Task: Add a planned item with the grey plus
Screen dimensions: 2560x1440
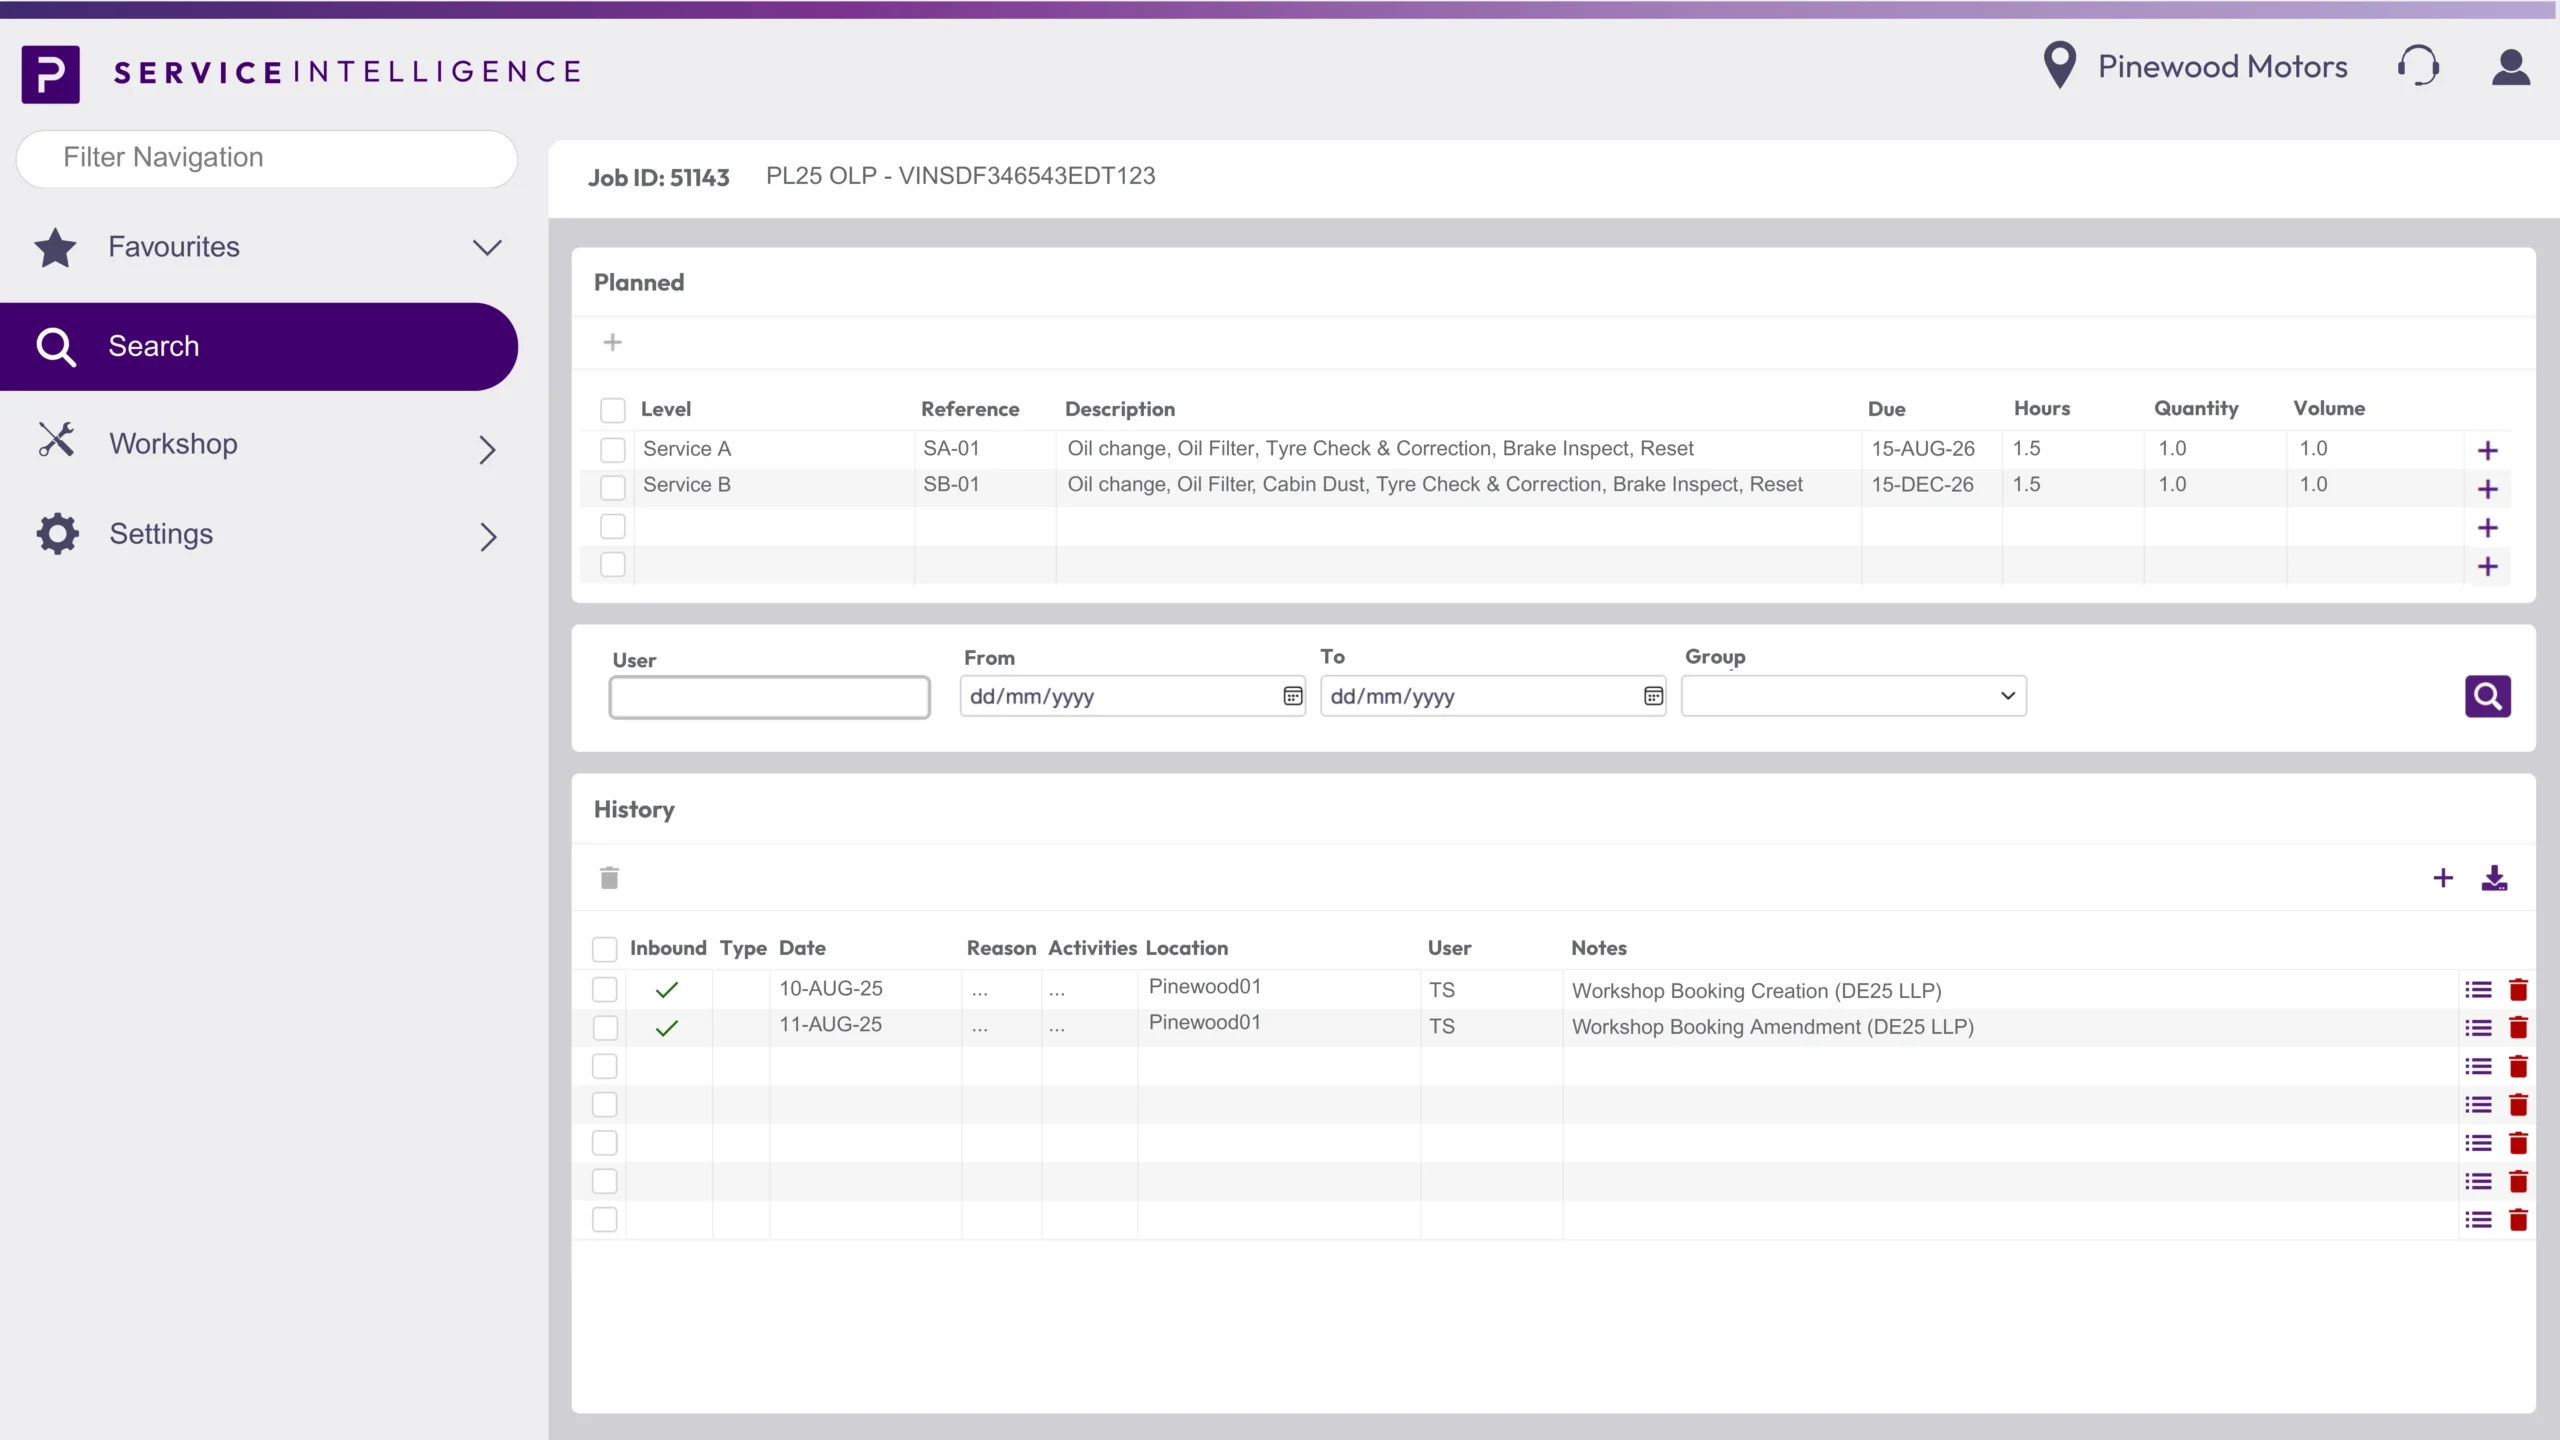Action: [x=613, y=343]
